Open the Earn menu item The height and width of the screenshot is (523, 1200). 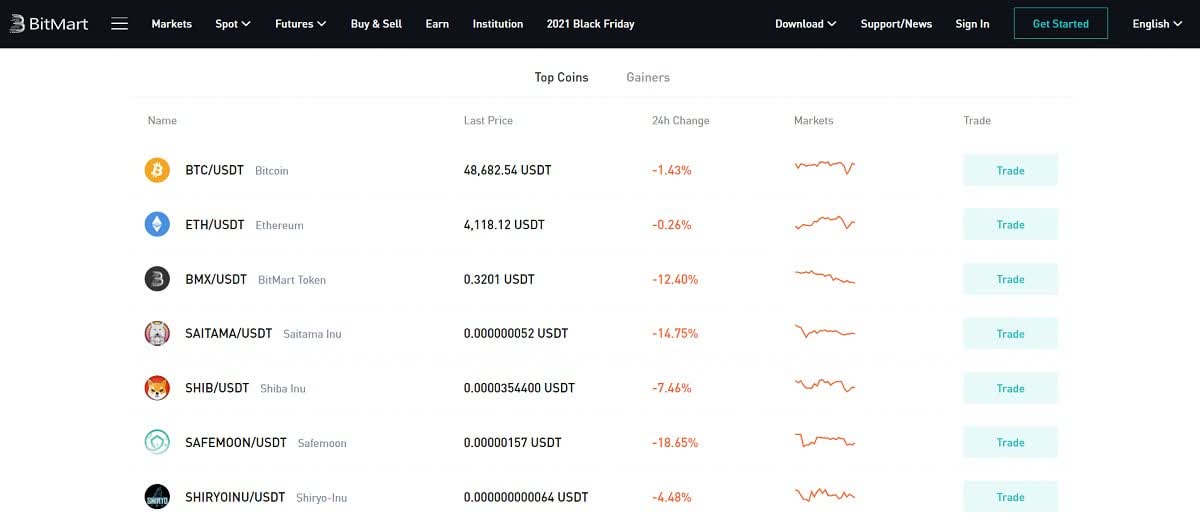click(437, 24)
